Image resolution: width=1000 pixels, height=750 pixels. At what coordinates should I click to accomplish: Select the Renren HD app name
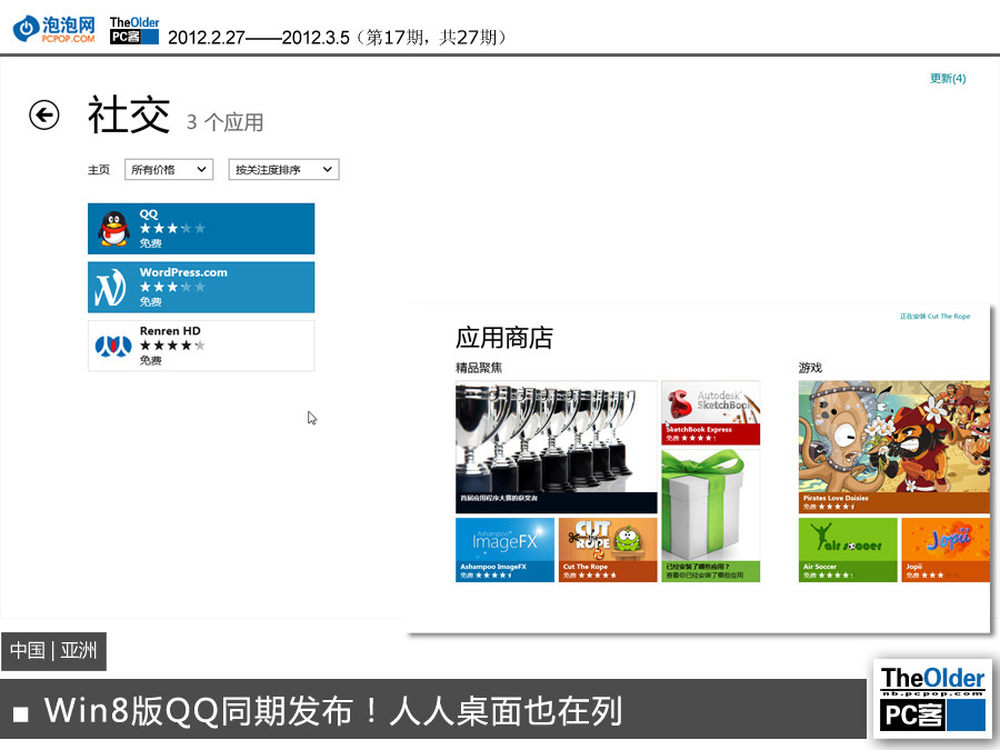(170, 331)
